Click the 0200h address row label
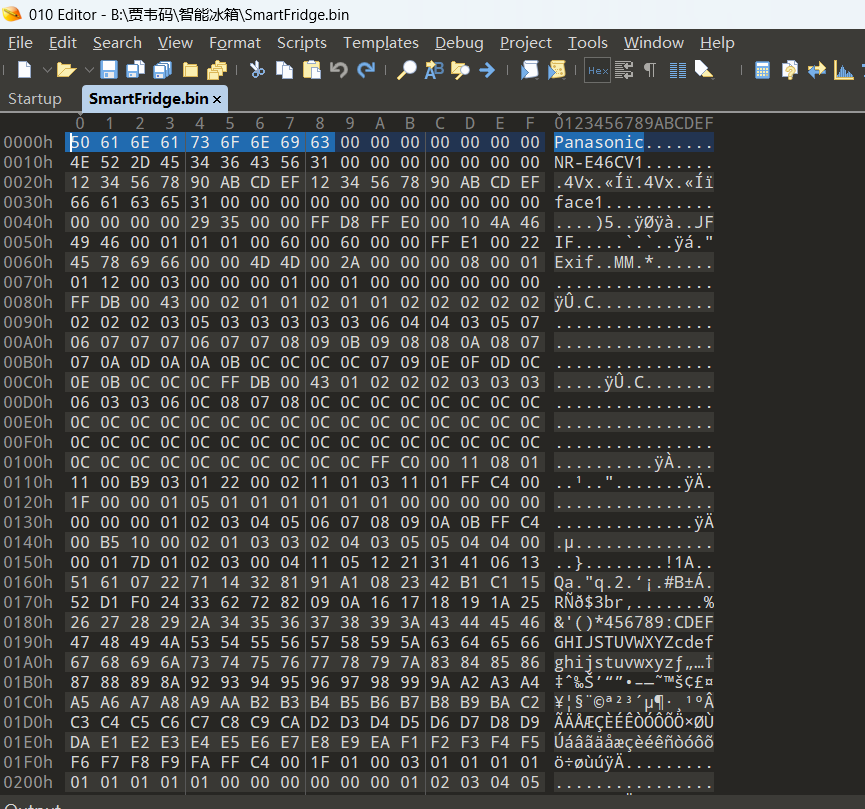This screenshot has width=865, height=809. click(28, 782)
